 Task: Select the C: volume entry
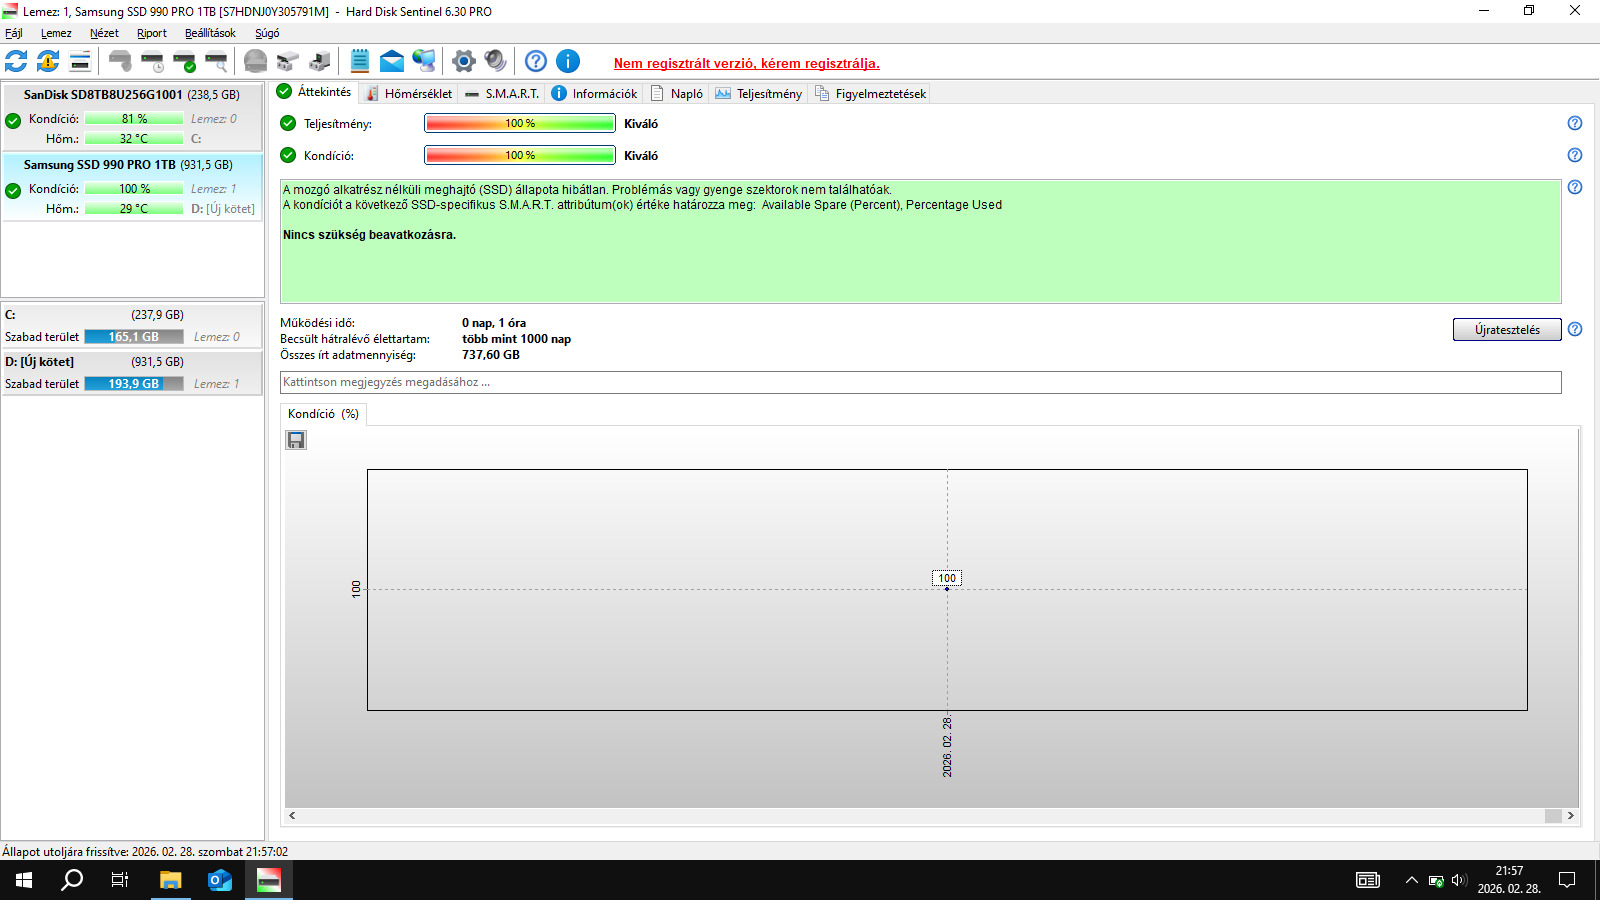(132, 326)
